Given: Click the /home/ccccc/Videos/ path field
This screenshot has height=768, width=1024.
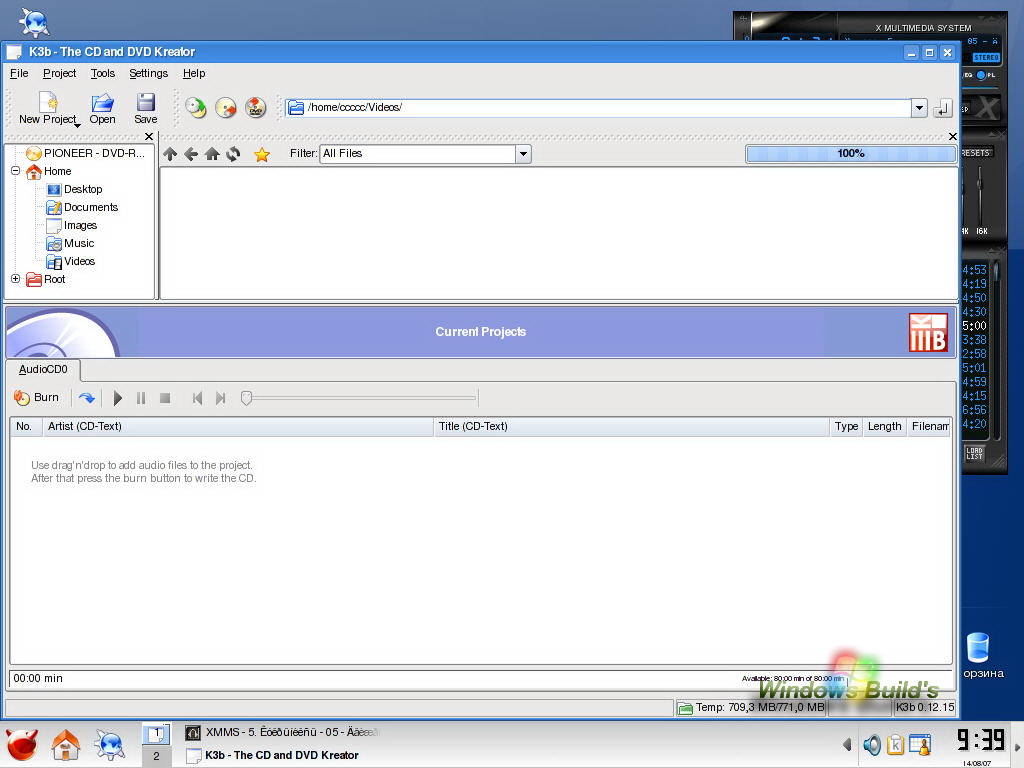Looking at the screenshot, I should point(598,108).
